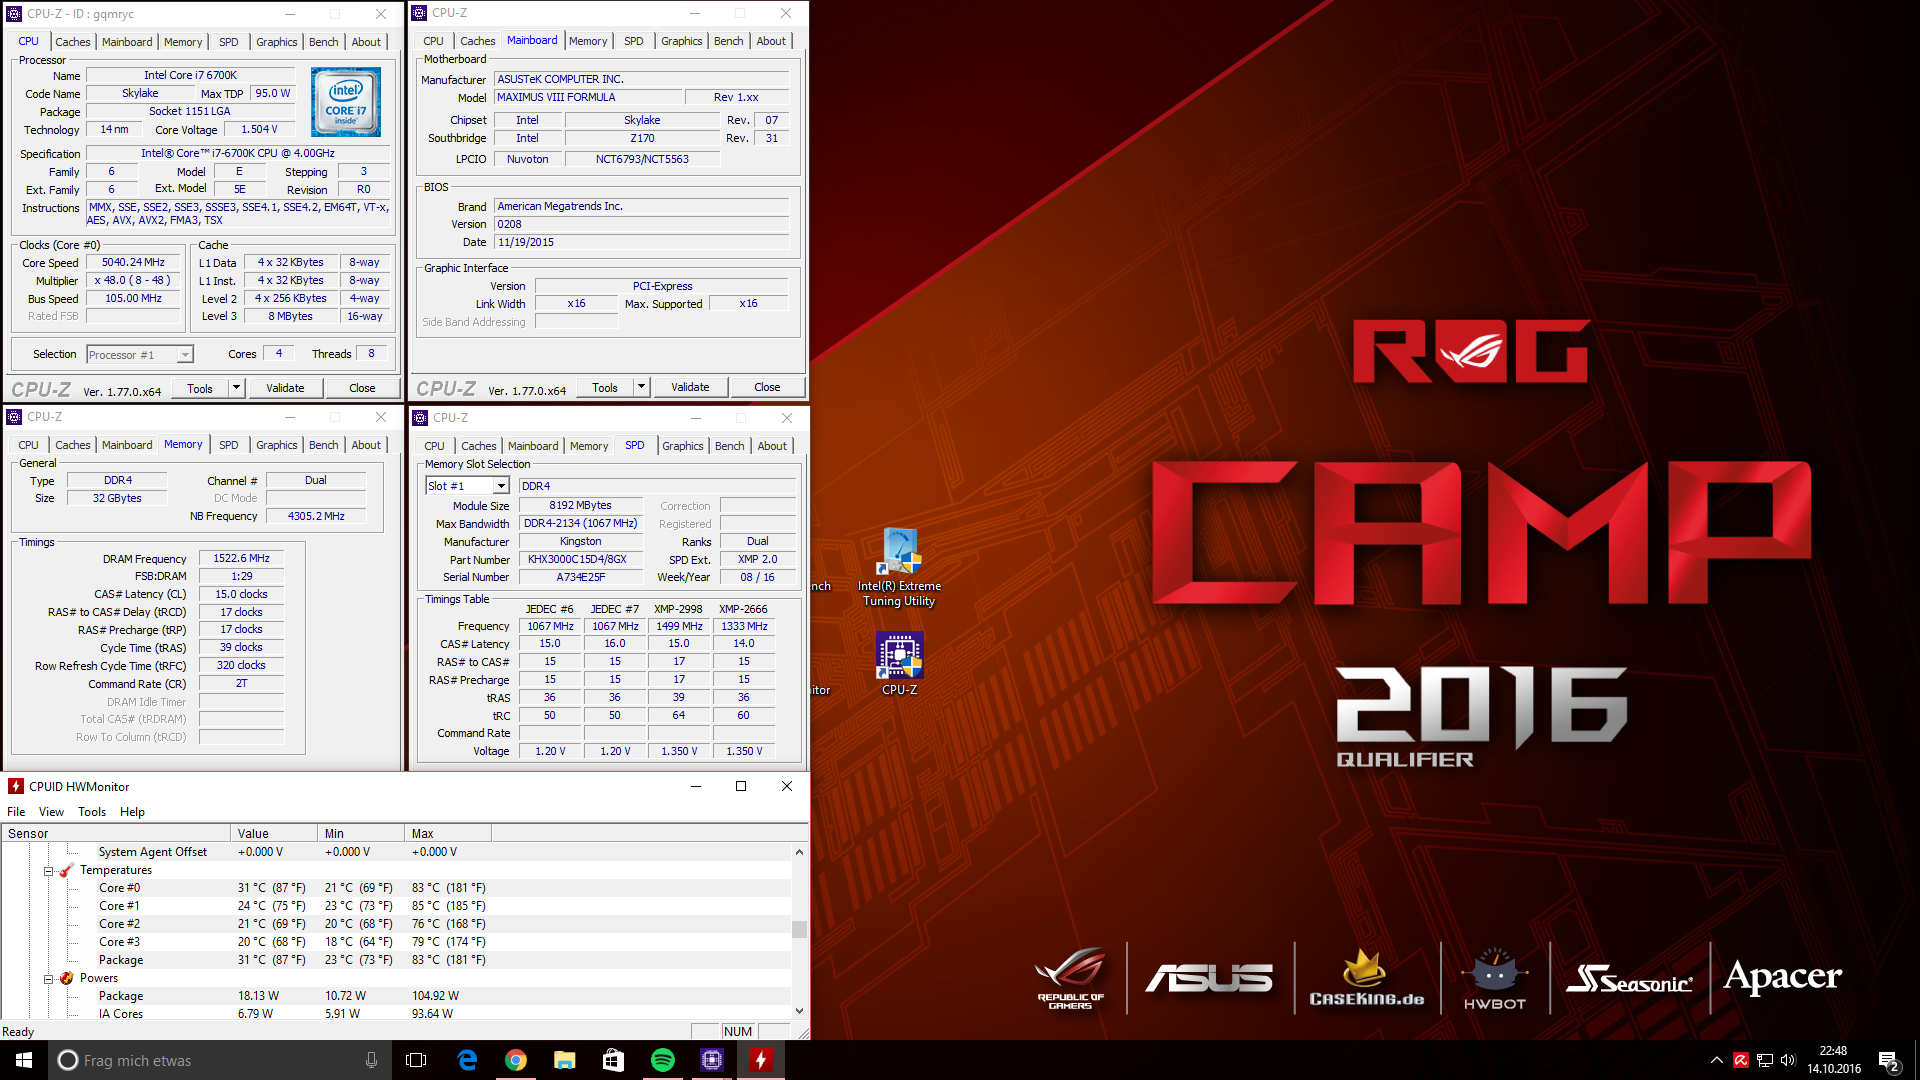Open About tab in SPD window
Screen dimensions: 1920x1080
click(x=772, y=446)
